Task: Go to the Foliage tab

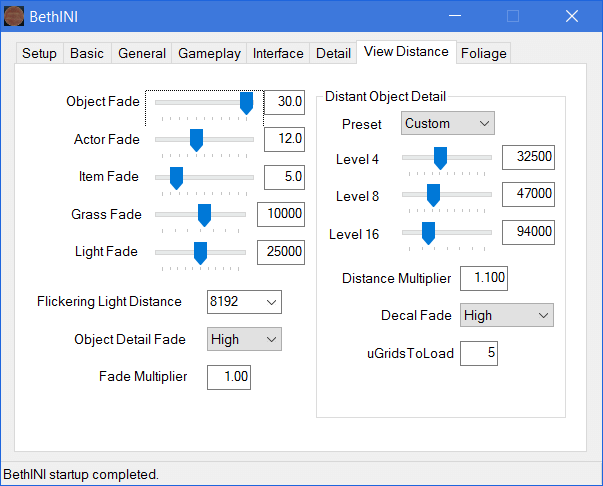Action: (483, 54)
